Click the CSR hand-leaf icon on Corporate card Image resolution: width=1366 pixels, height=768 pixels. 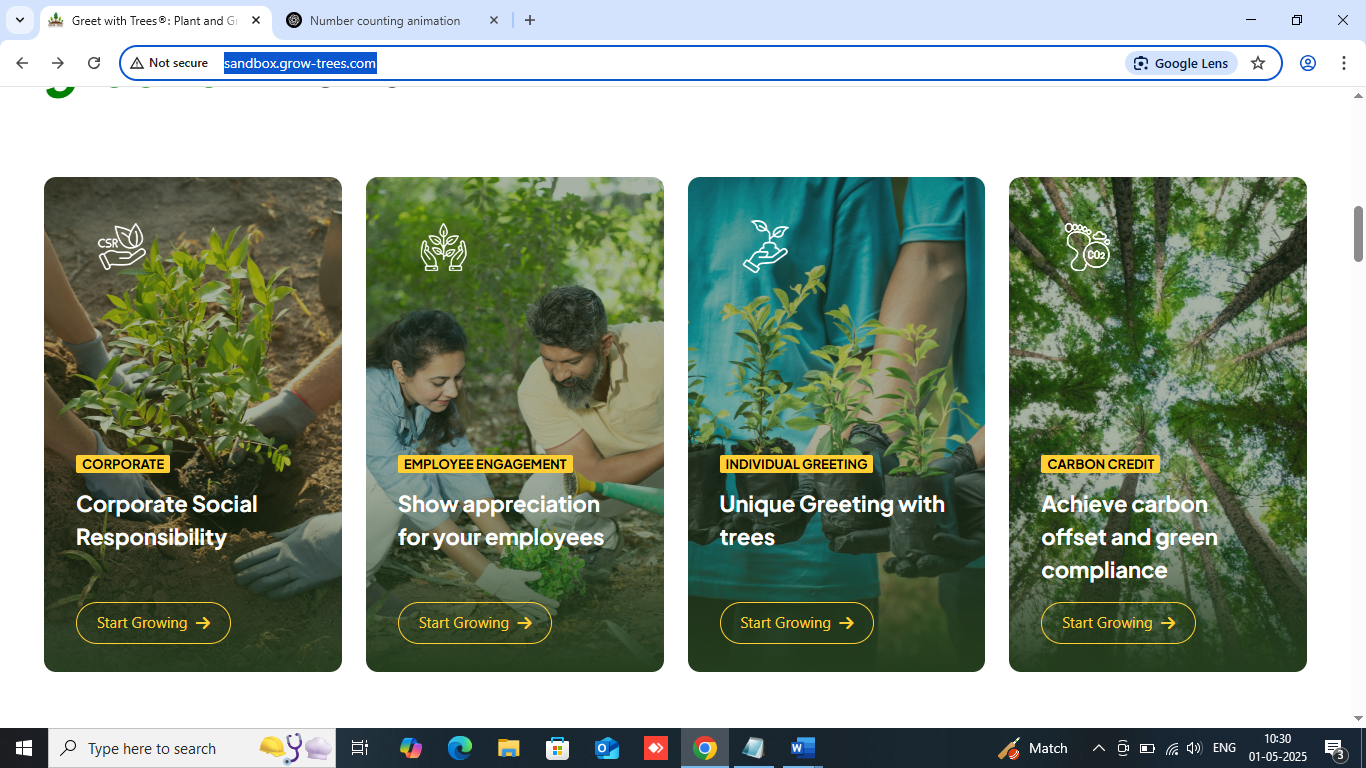click(122, 246)
